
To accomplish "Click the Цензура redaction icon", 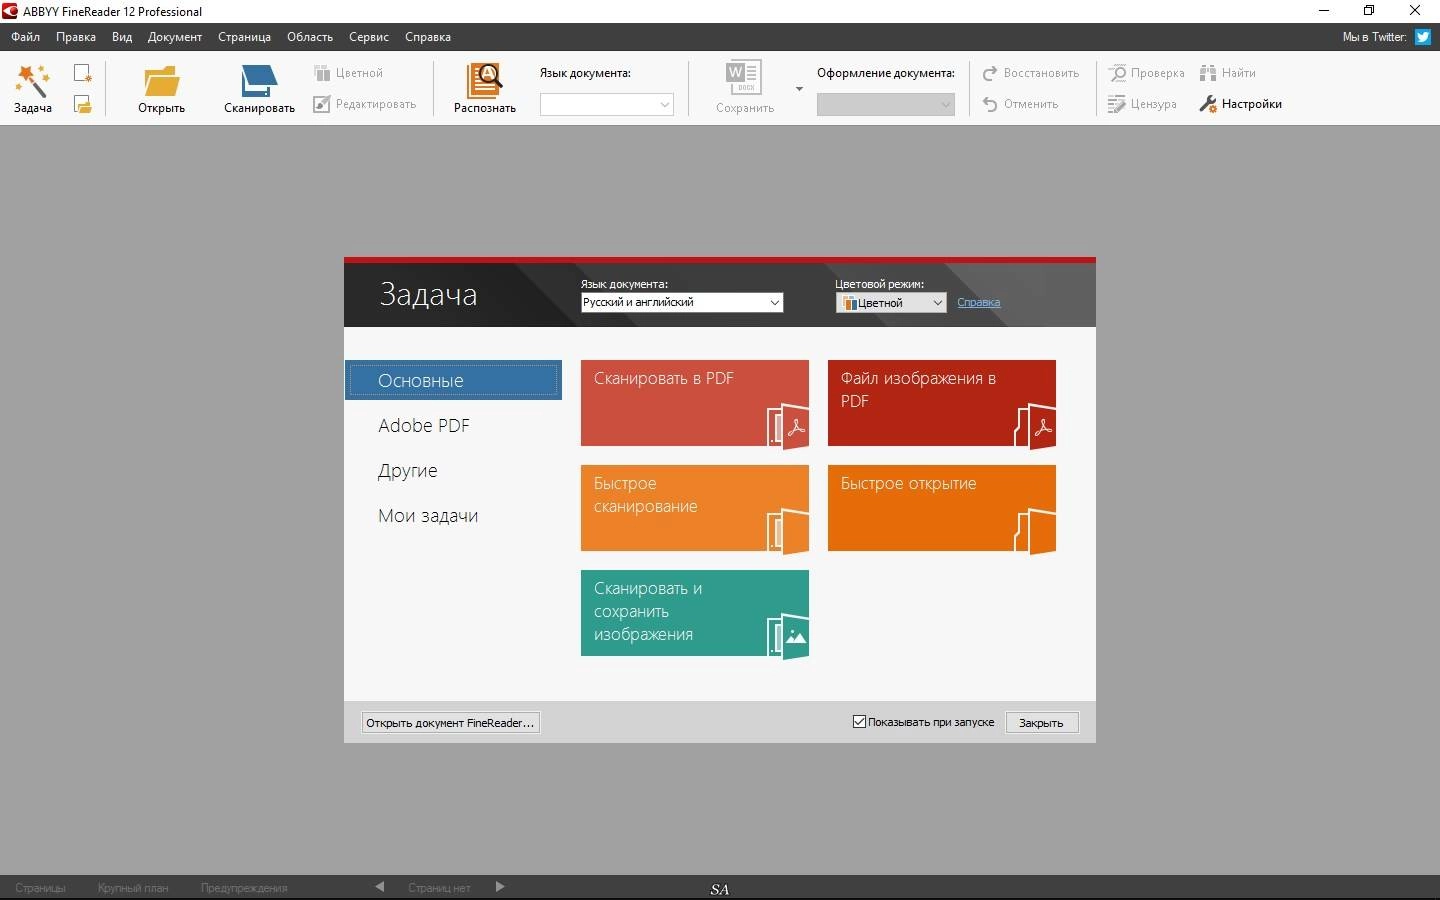I will (x=1117, y=104).
